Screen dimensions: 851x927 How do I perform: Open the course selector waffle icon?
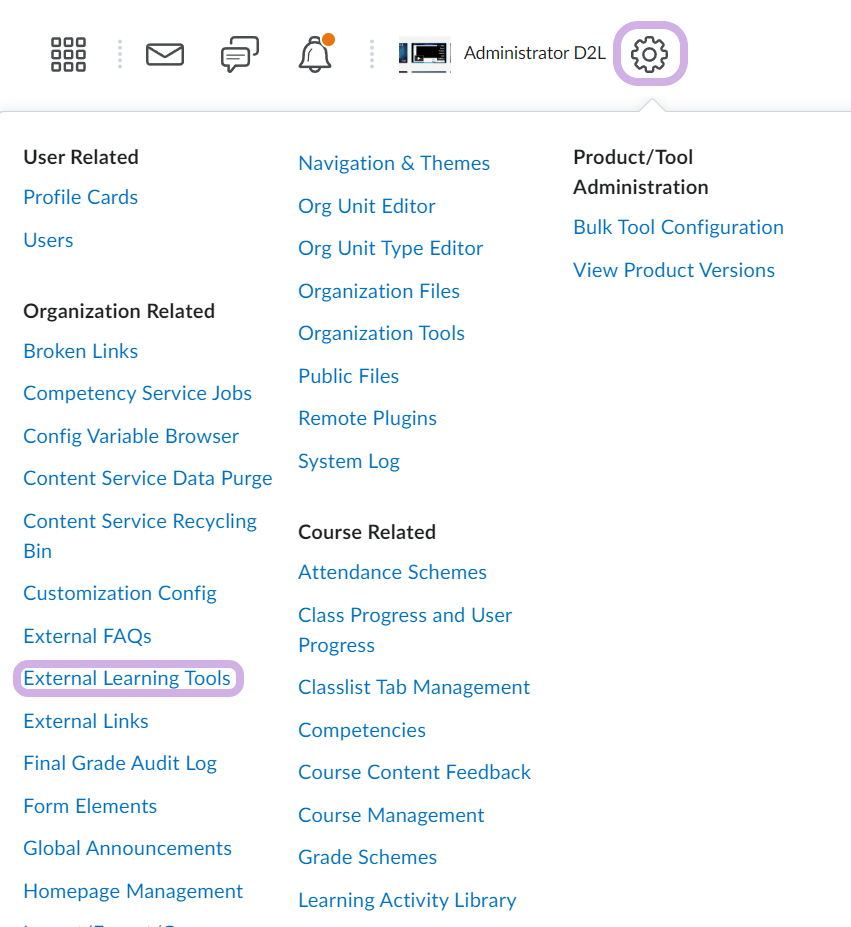pos(68,54)
